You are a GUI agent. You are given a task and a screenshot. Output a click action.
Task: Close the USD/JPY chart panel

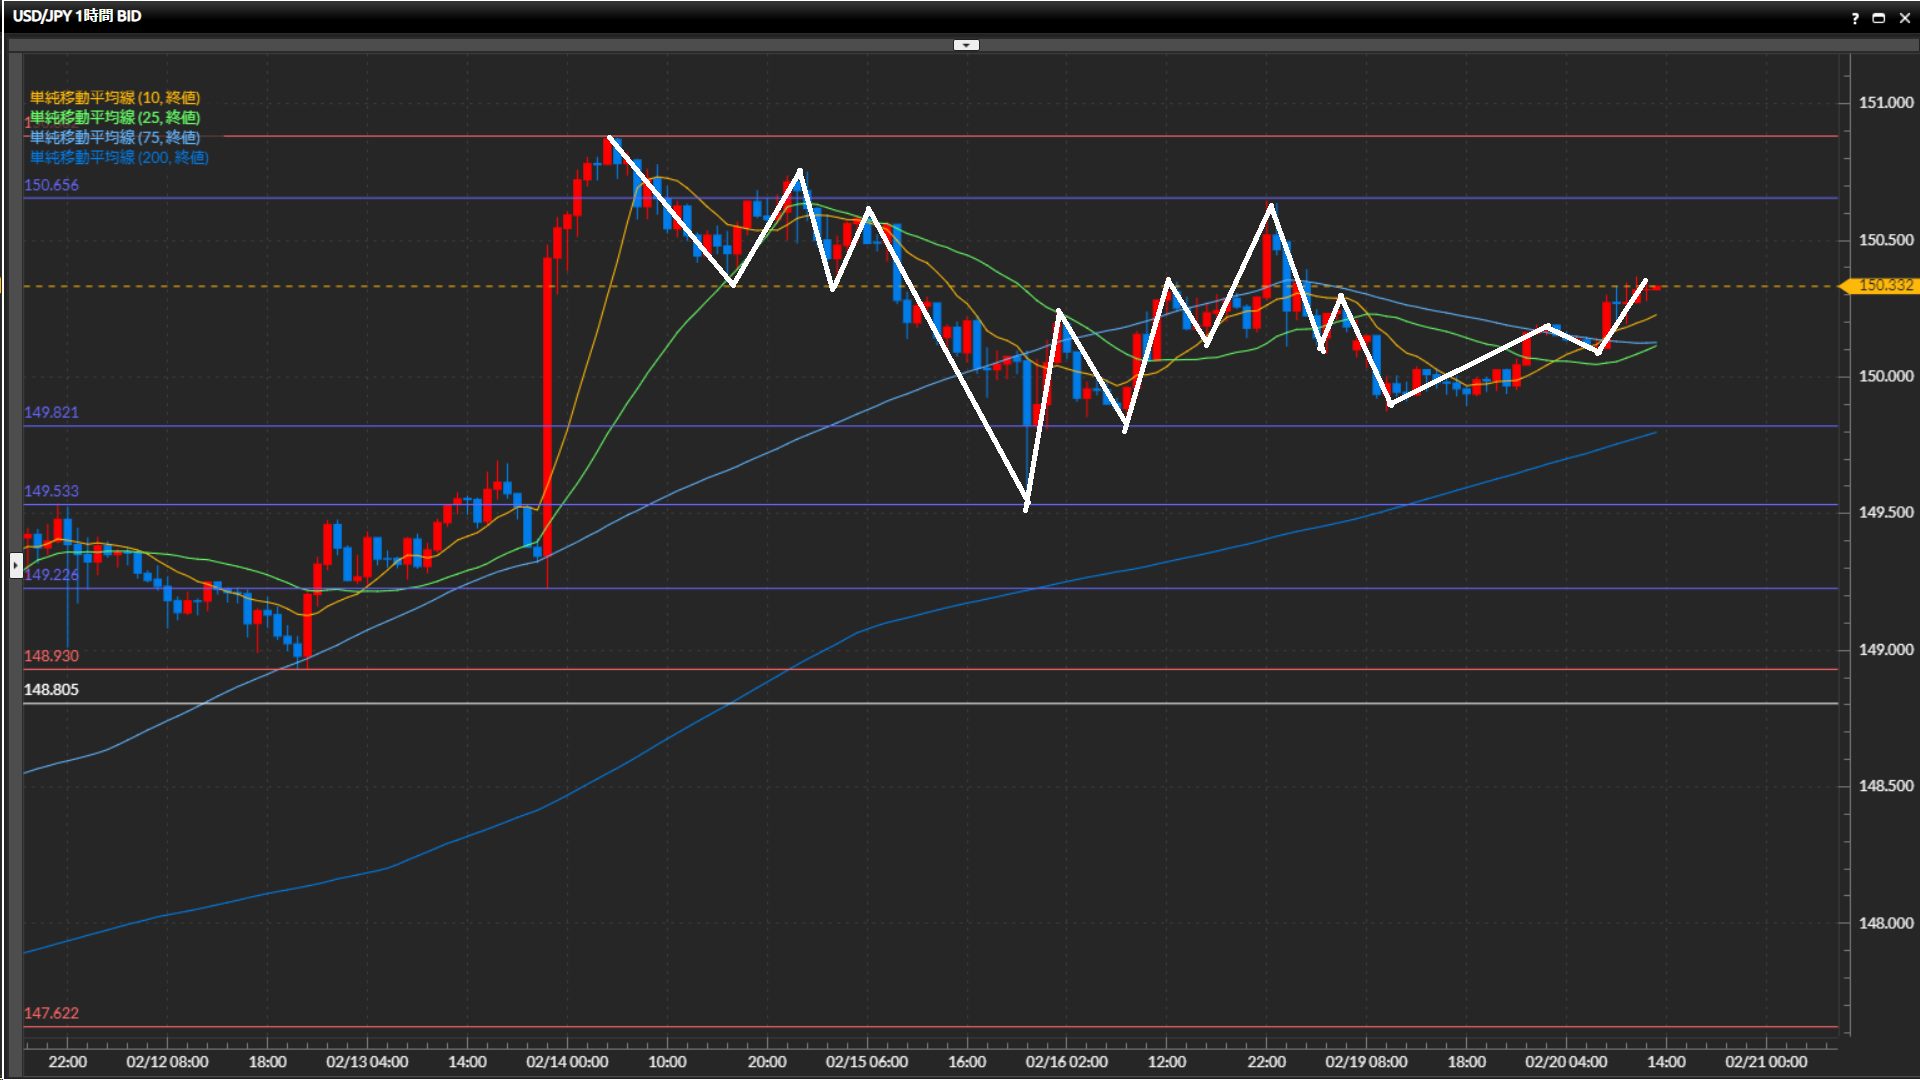click(1905, 18)
